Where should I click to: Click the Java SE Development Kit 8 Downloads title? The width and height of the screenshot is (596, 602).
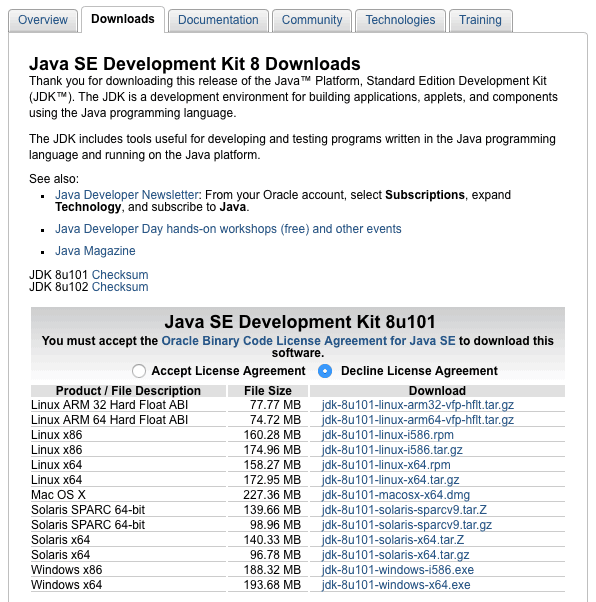click(195, 63)
